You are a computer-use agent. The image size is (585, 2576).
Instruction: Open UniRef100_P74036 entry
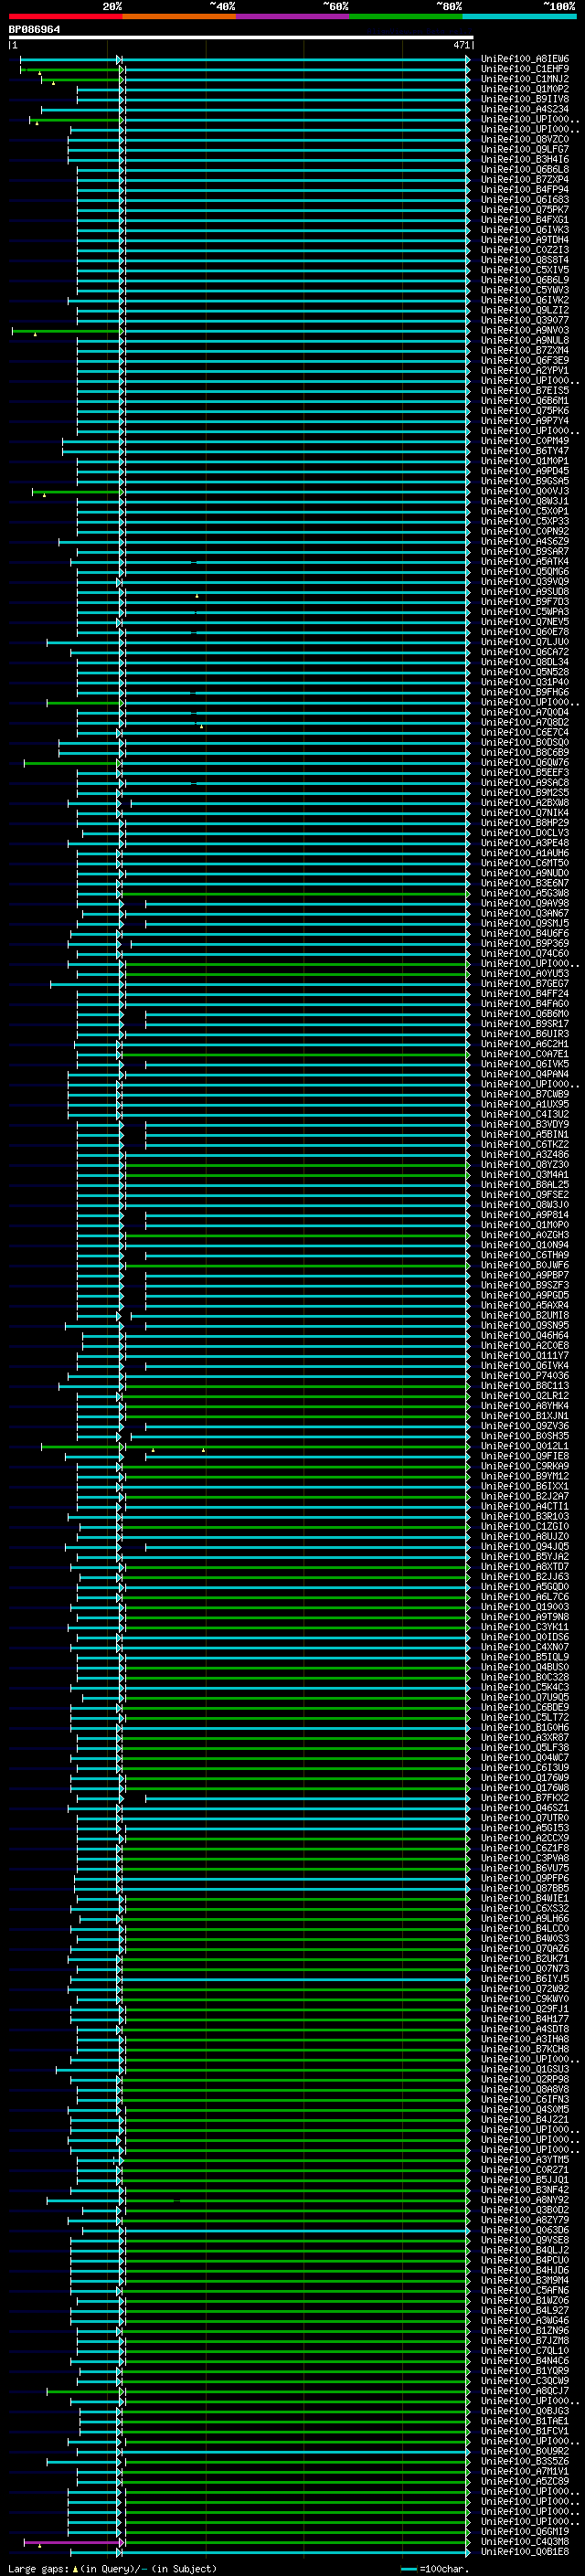point(525,1376)
